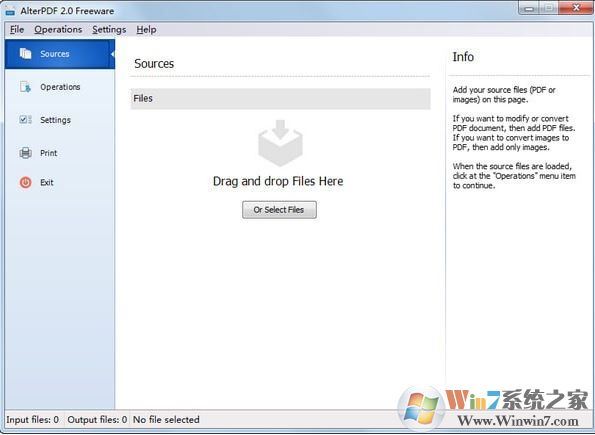Click the Input files: 0 status entry
Image resolution: width=595 pixels, height=435 pixels.
[x=33, y=420]
